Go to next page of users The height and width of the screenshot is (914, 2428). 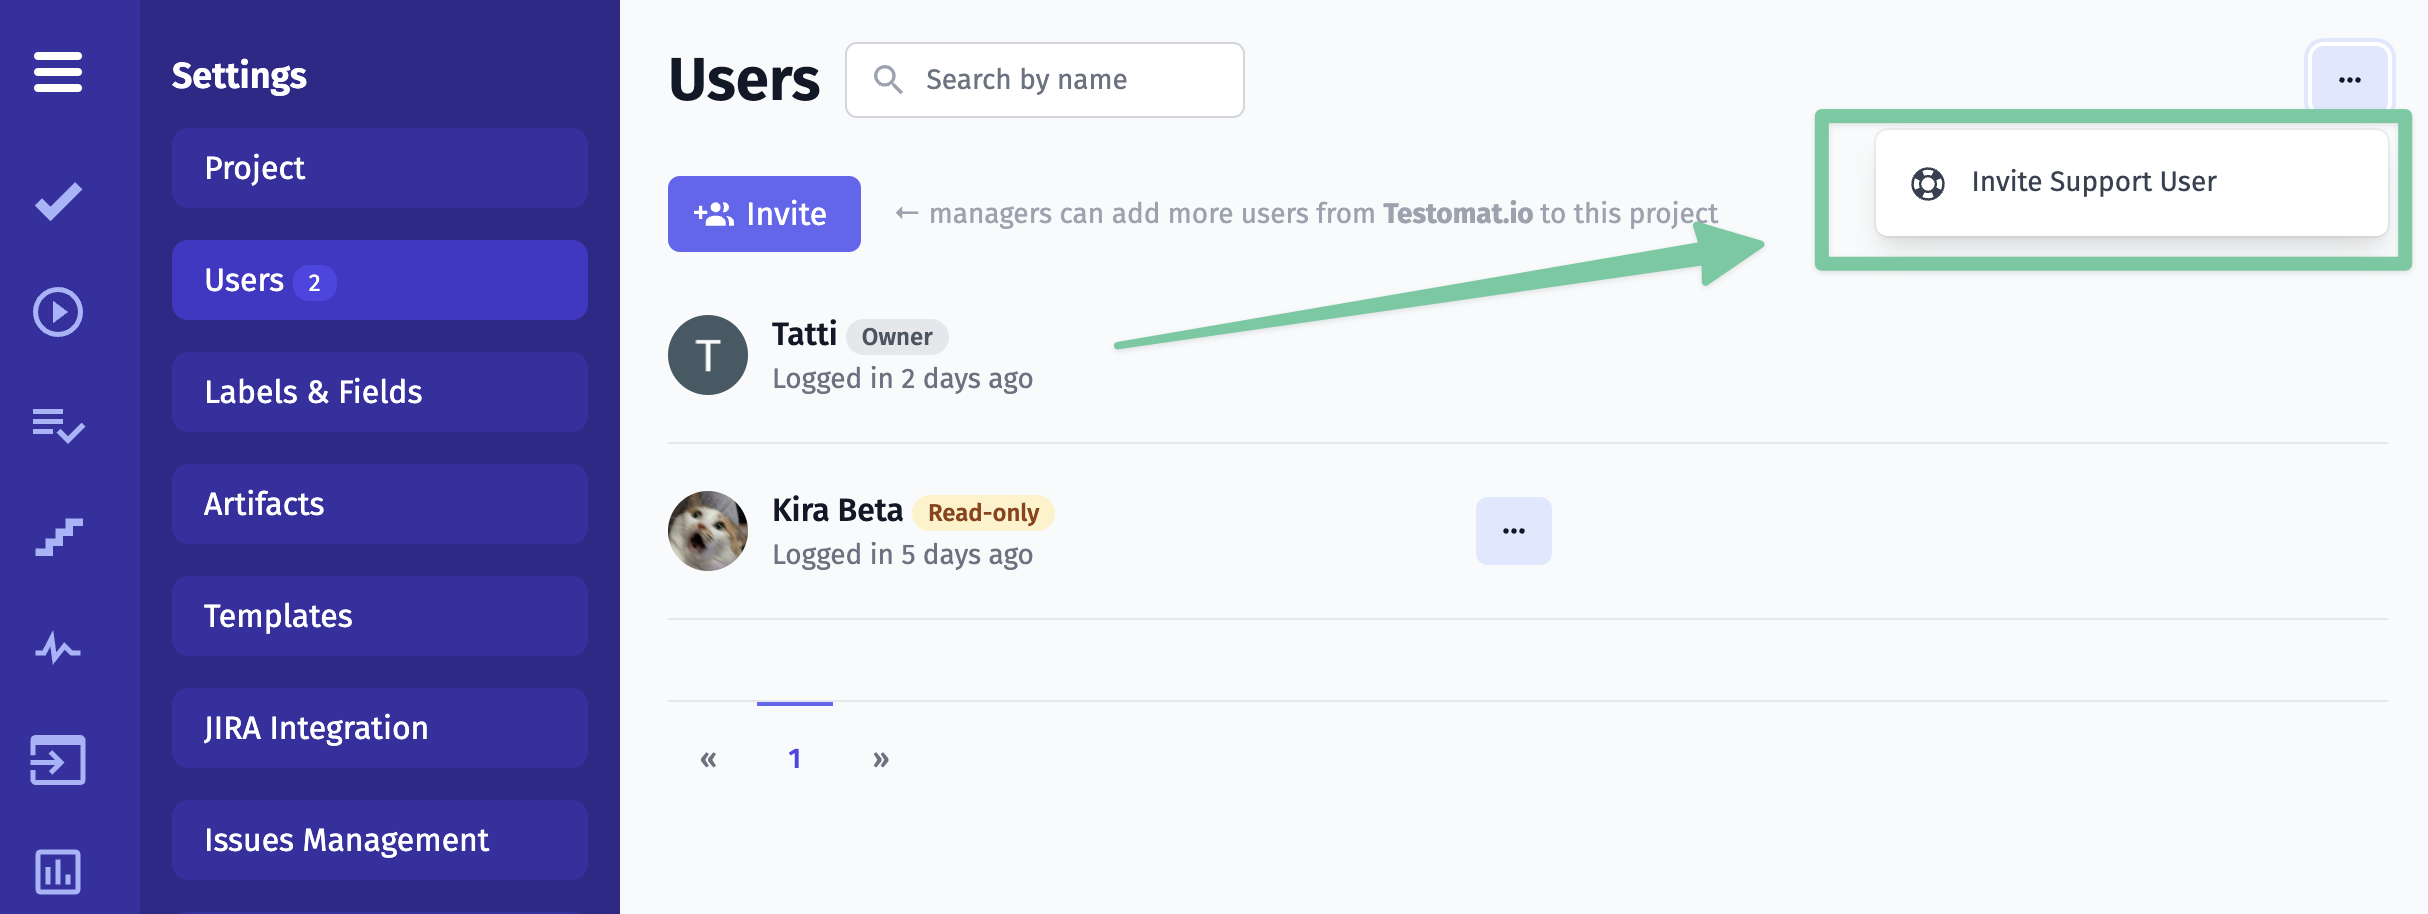pyautogui.click(x=881, y=759)
